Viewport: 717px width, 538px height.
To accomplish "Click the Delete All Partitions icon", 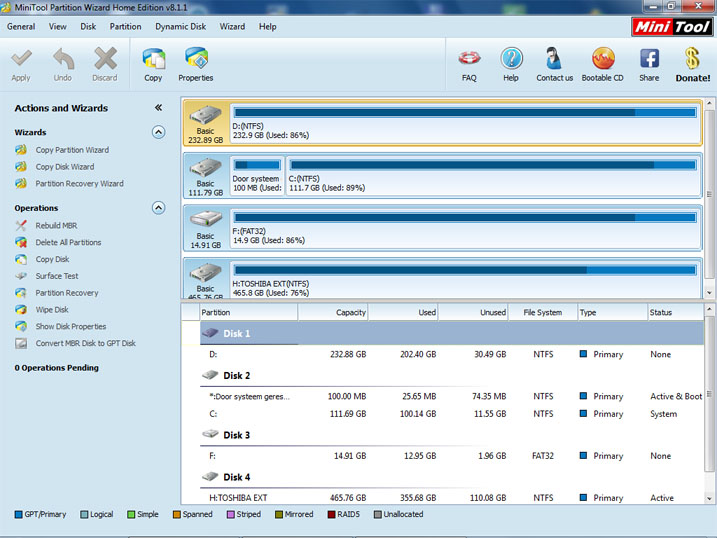I will click(21, 242).
